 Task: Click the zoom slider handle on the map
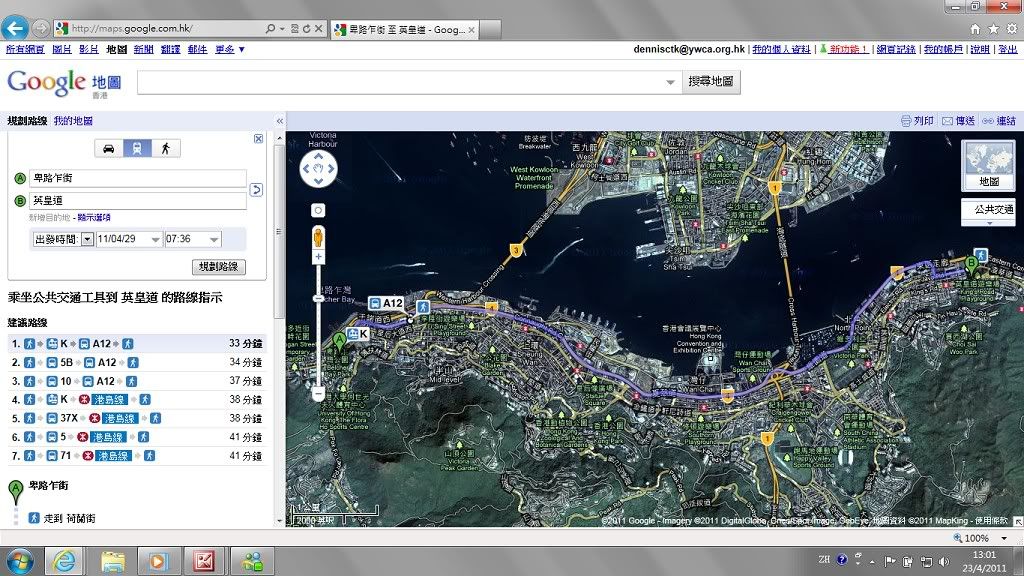click(318, 298)
